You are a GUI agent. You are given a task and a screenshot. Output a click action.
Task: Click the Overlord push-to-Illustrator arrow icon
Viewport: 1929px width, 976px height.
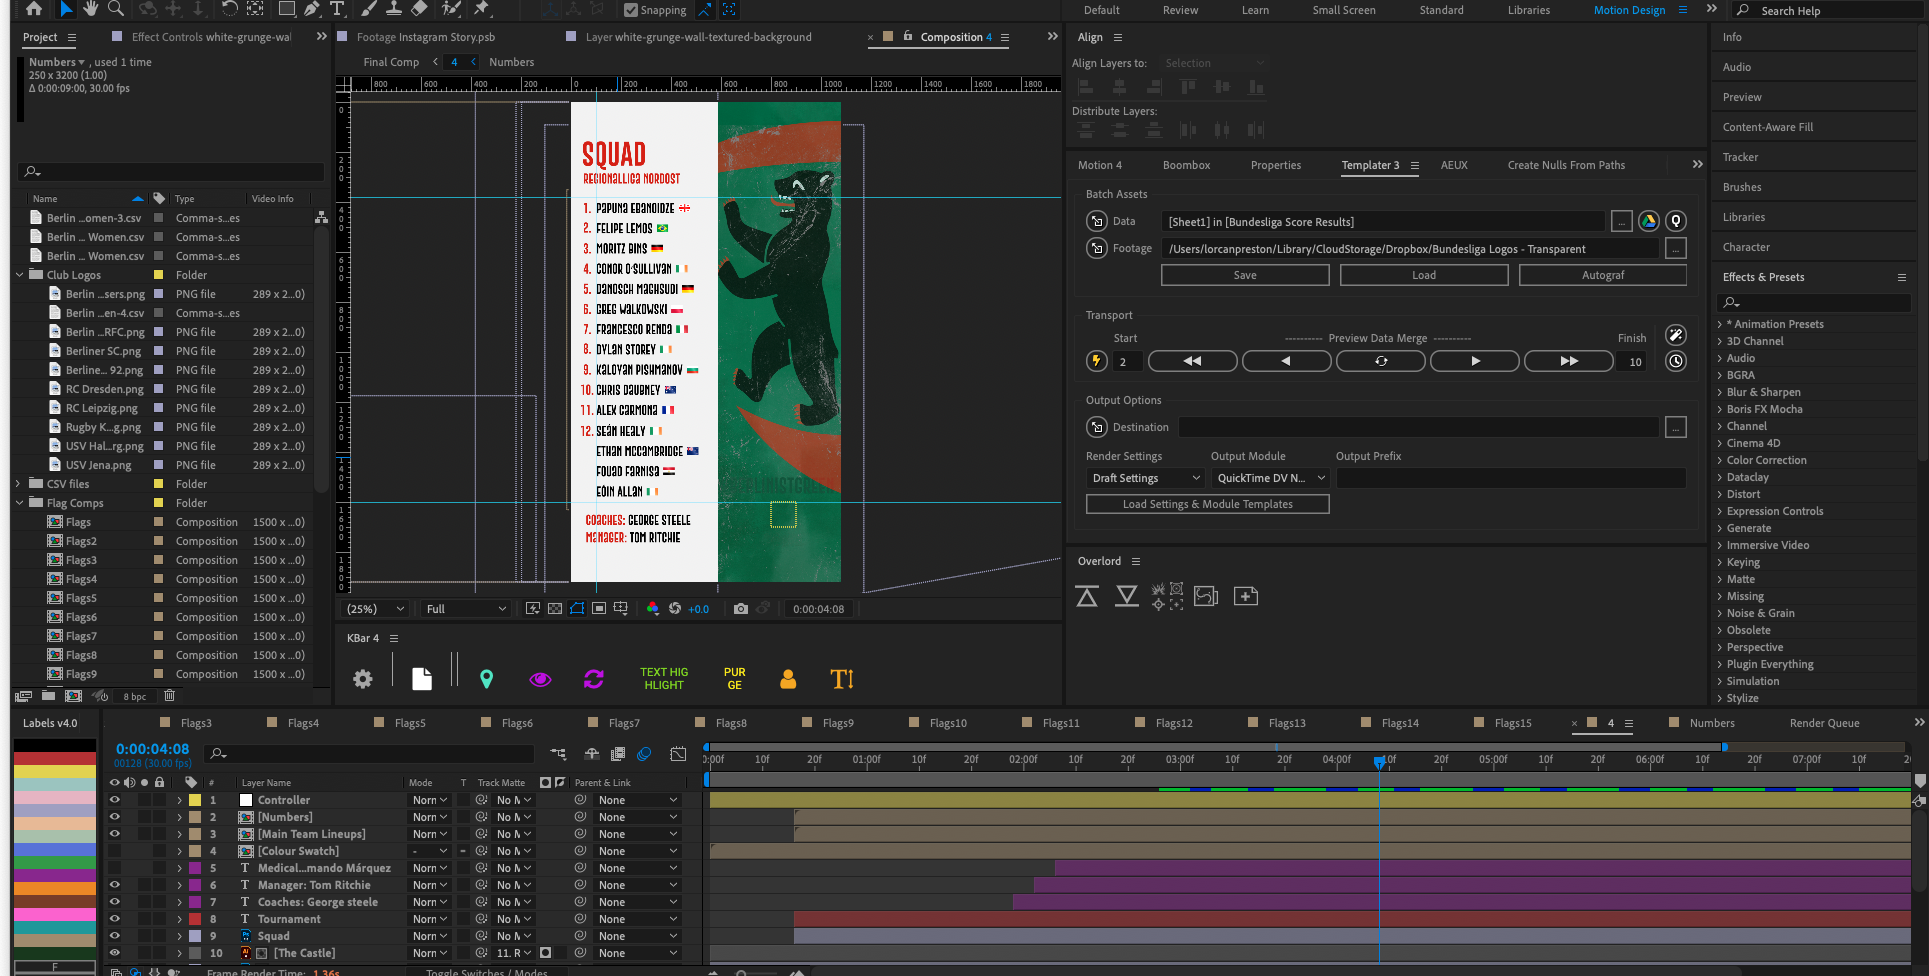(x=1087, y=596)
